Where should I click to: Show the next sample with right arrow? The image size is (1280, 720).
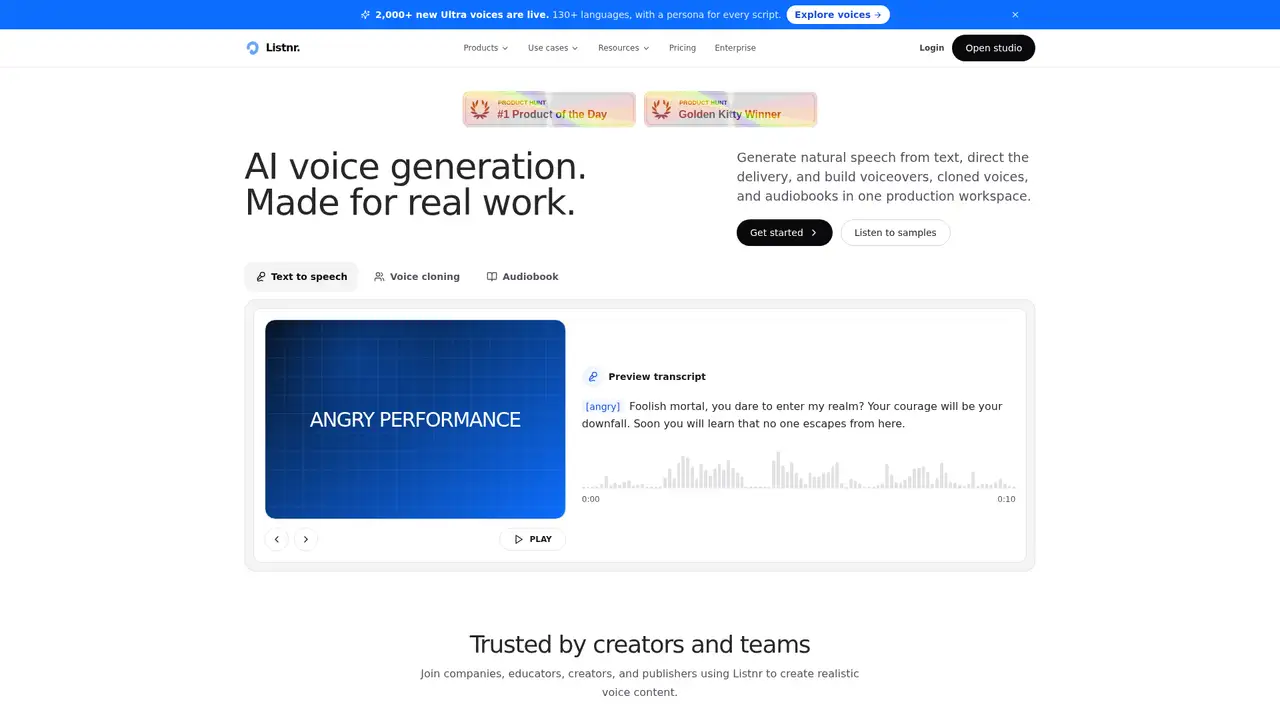pyautogui.click(x=306, y=539)
